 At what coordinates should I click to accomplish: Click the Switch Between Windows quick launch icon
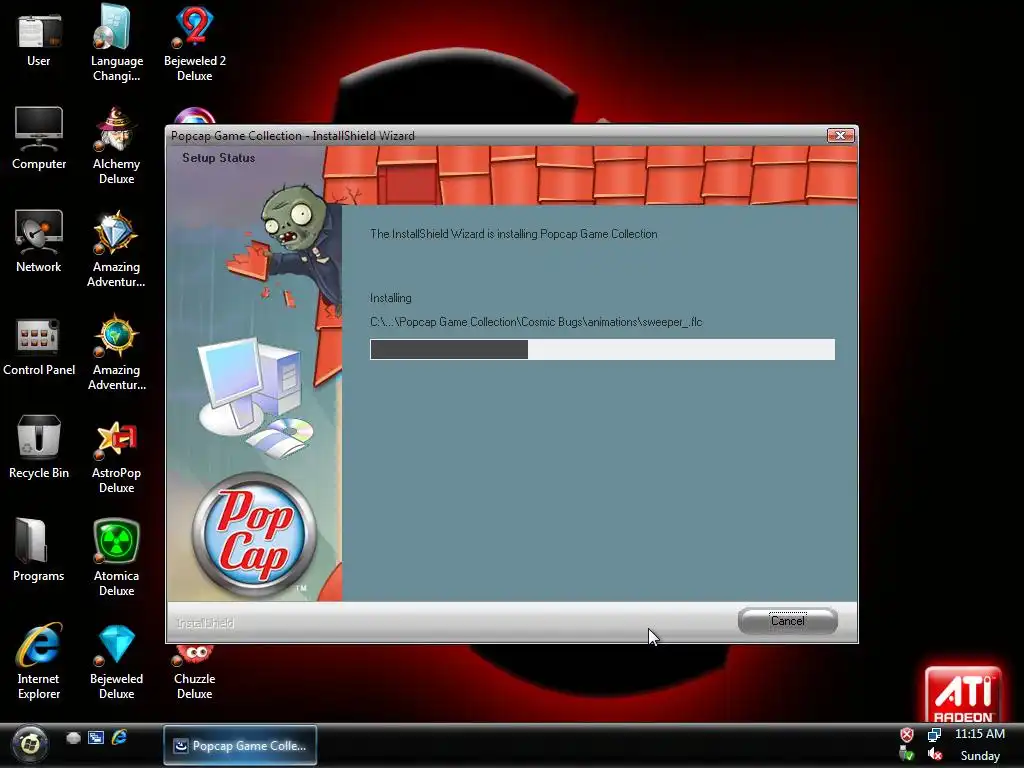click(x=96, y=738)
